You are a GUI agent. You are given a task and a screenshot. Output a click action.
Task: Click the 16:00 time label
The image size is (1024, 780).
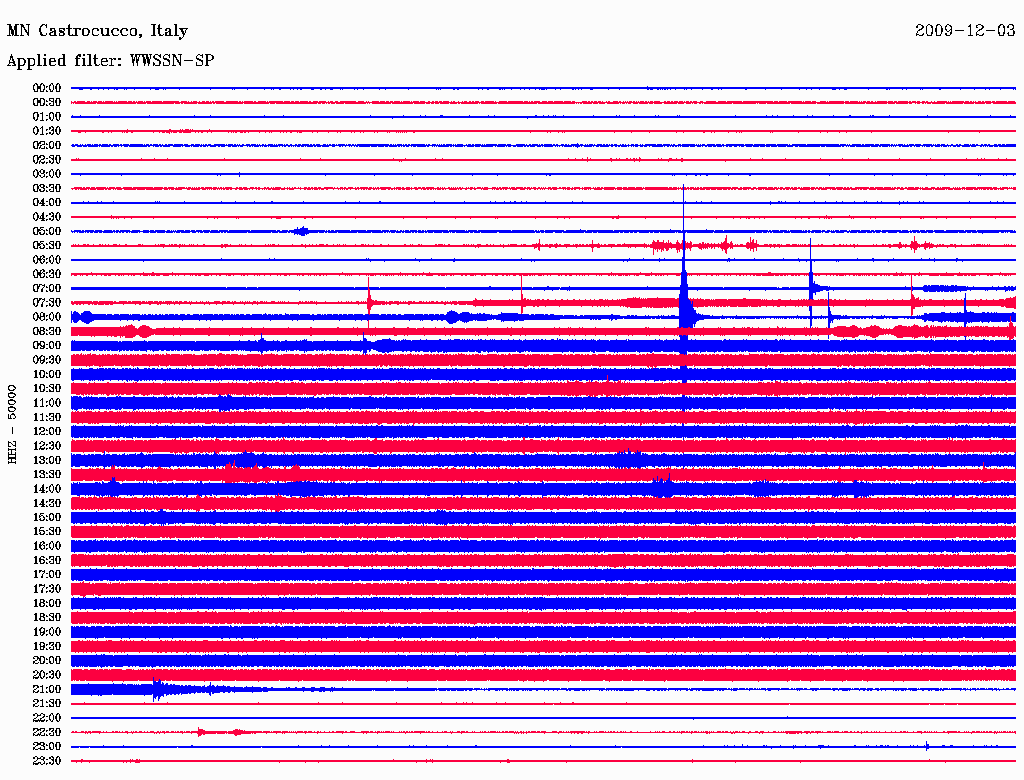(x=47, y=546)
